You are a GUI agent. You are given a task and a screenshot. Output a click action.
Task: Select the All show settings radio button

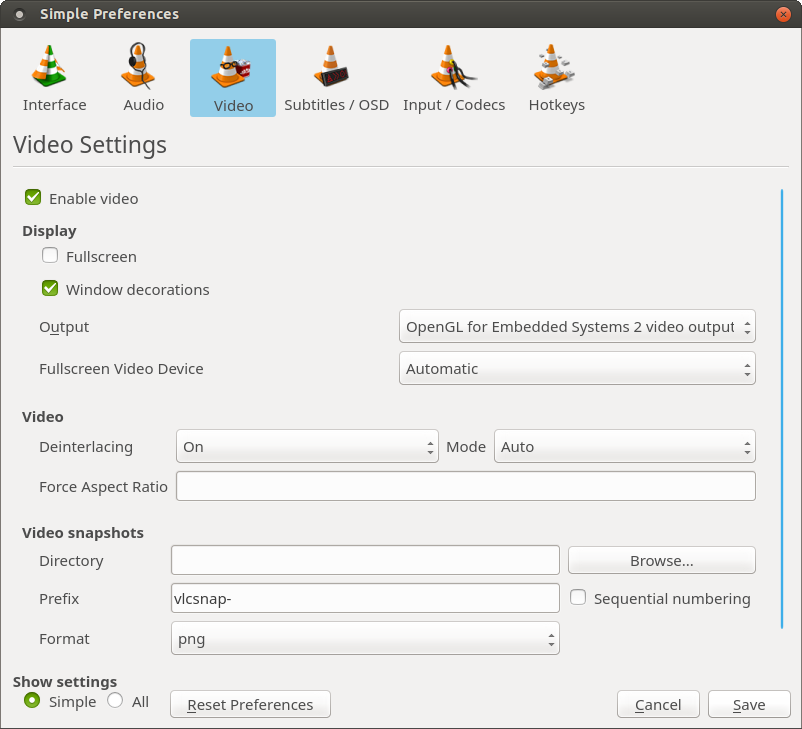click(x=115, y=701)
